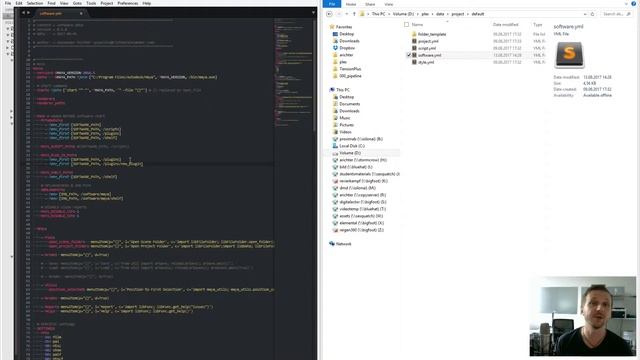
Task: Toggle the select-all checkbox in file list
Action: [406, 24]
